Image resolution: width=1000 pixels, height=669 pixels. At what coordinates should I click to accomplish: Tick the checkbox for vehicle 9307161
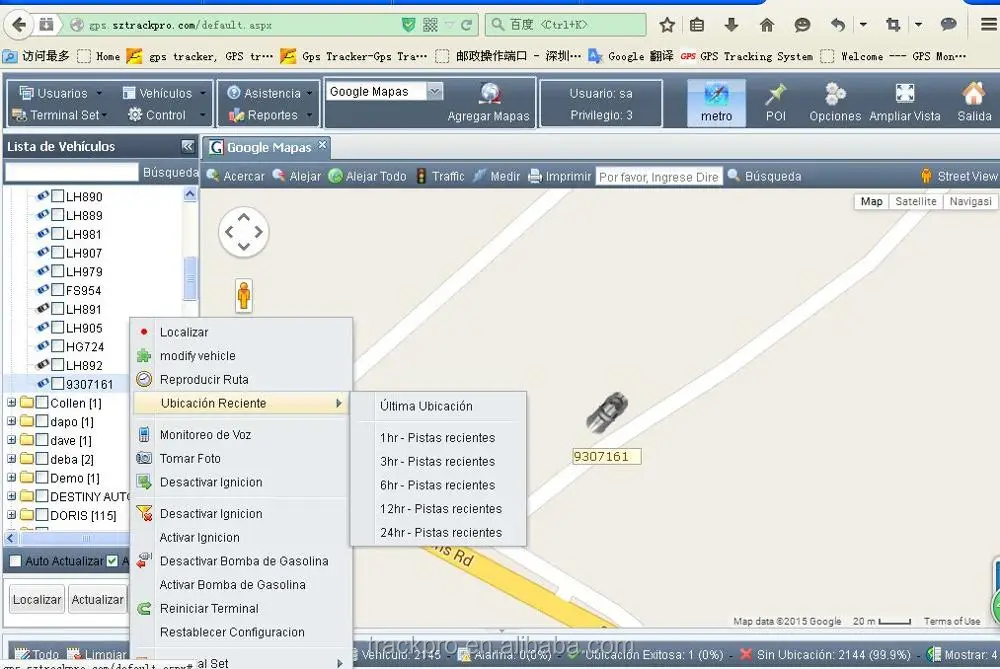pyautogui.click(x=58, y=384)
